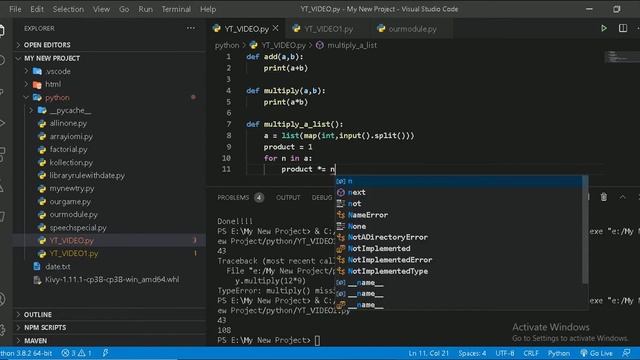Image resolution: width=640 pixels, height=360 pixels.
Task: Click multiply_a_list breadcrumb
Action: coord(347,45)
